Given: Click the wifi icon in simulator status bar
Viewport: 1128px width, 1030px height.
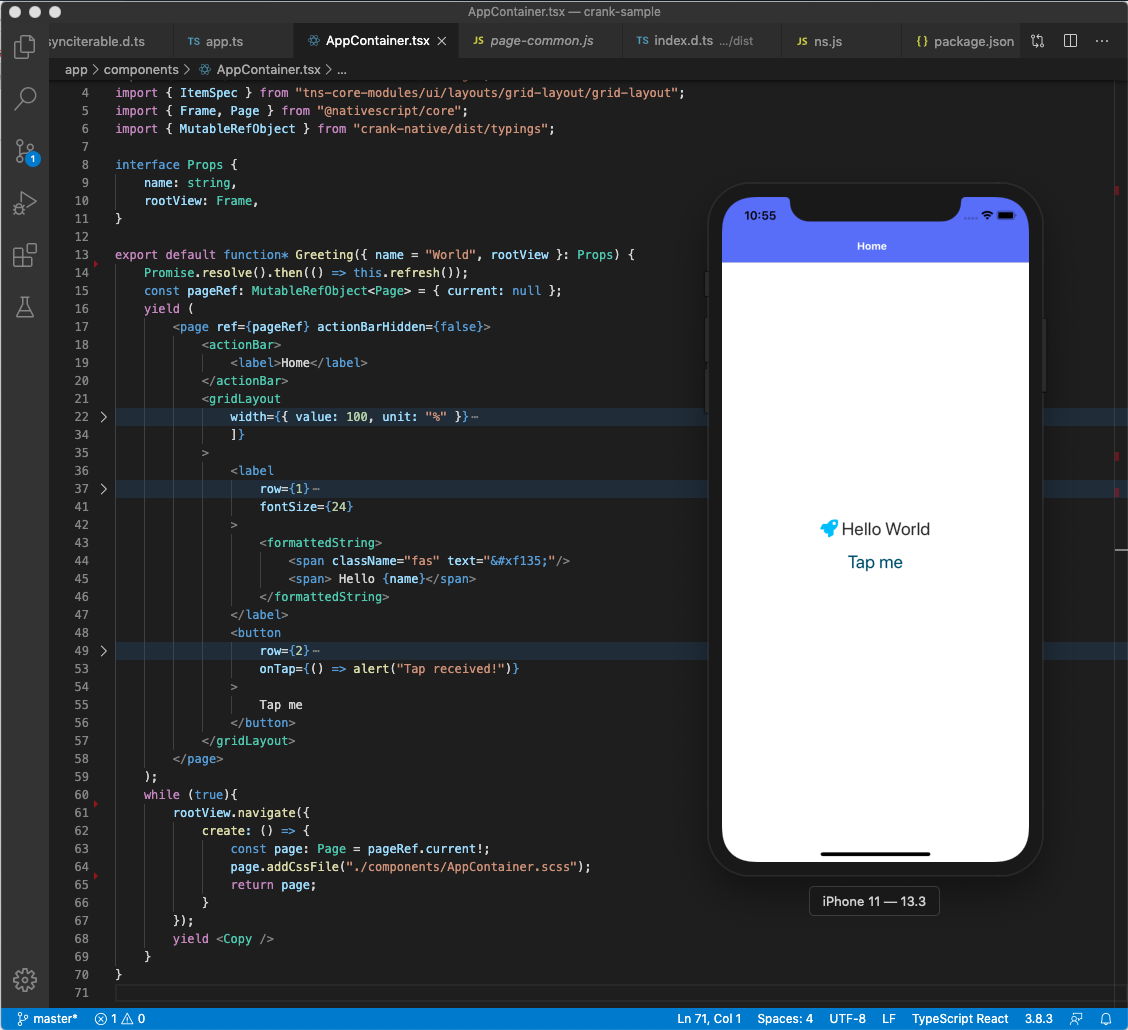Looking at the screenshot, I should (x=987, y=215).
